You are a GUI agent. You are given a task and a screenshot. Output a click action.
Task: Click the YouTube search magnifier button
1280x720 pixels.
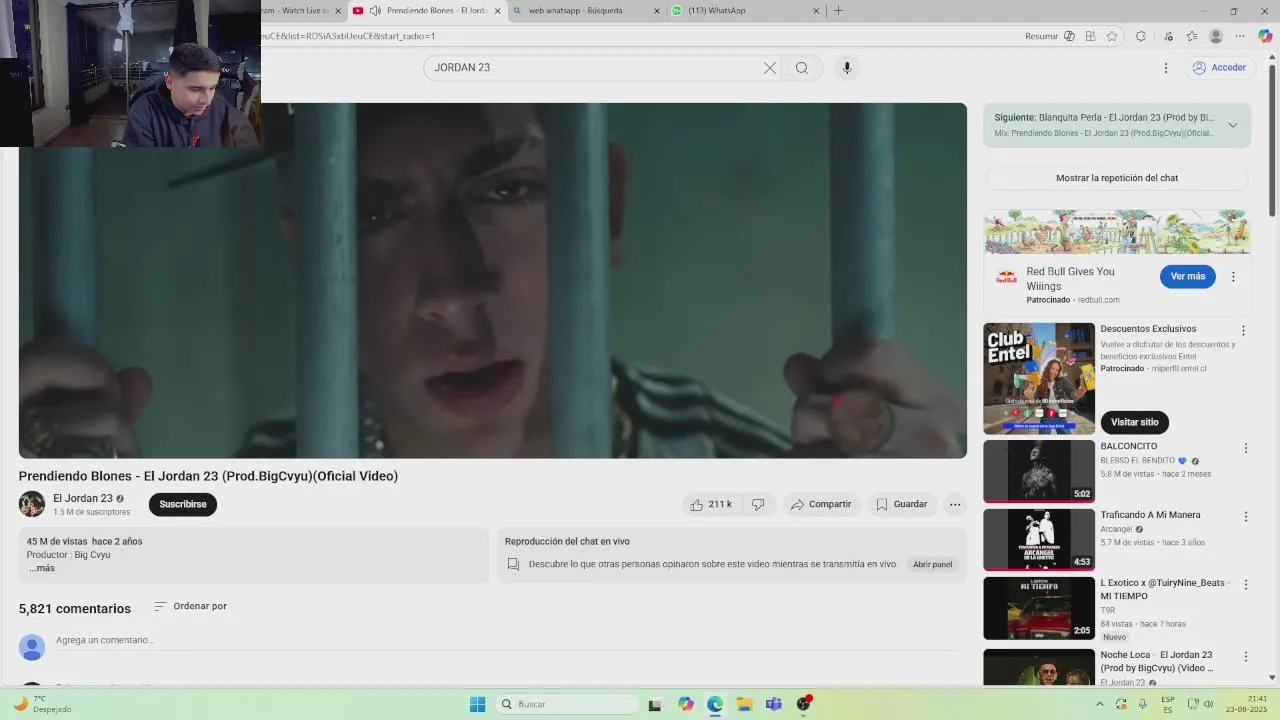802,68
